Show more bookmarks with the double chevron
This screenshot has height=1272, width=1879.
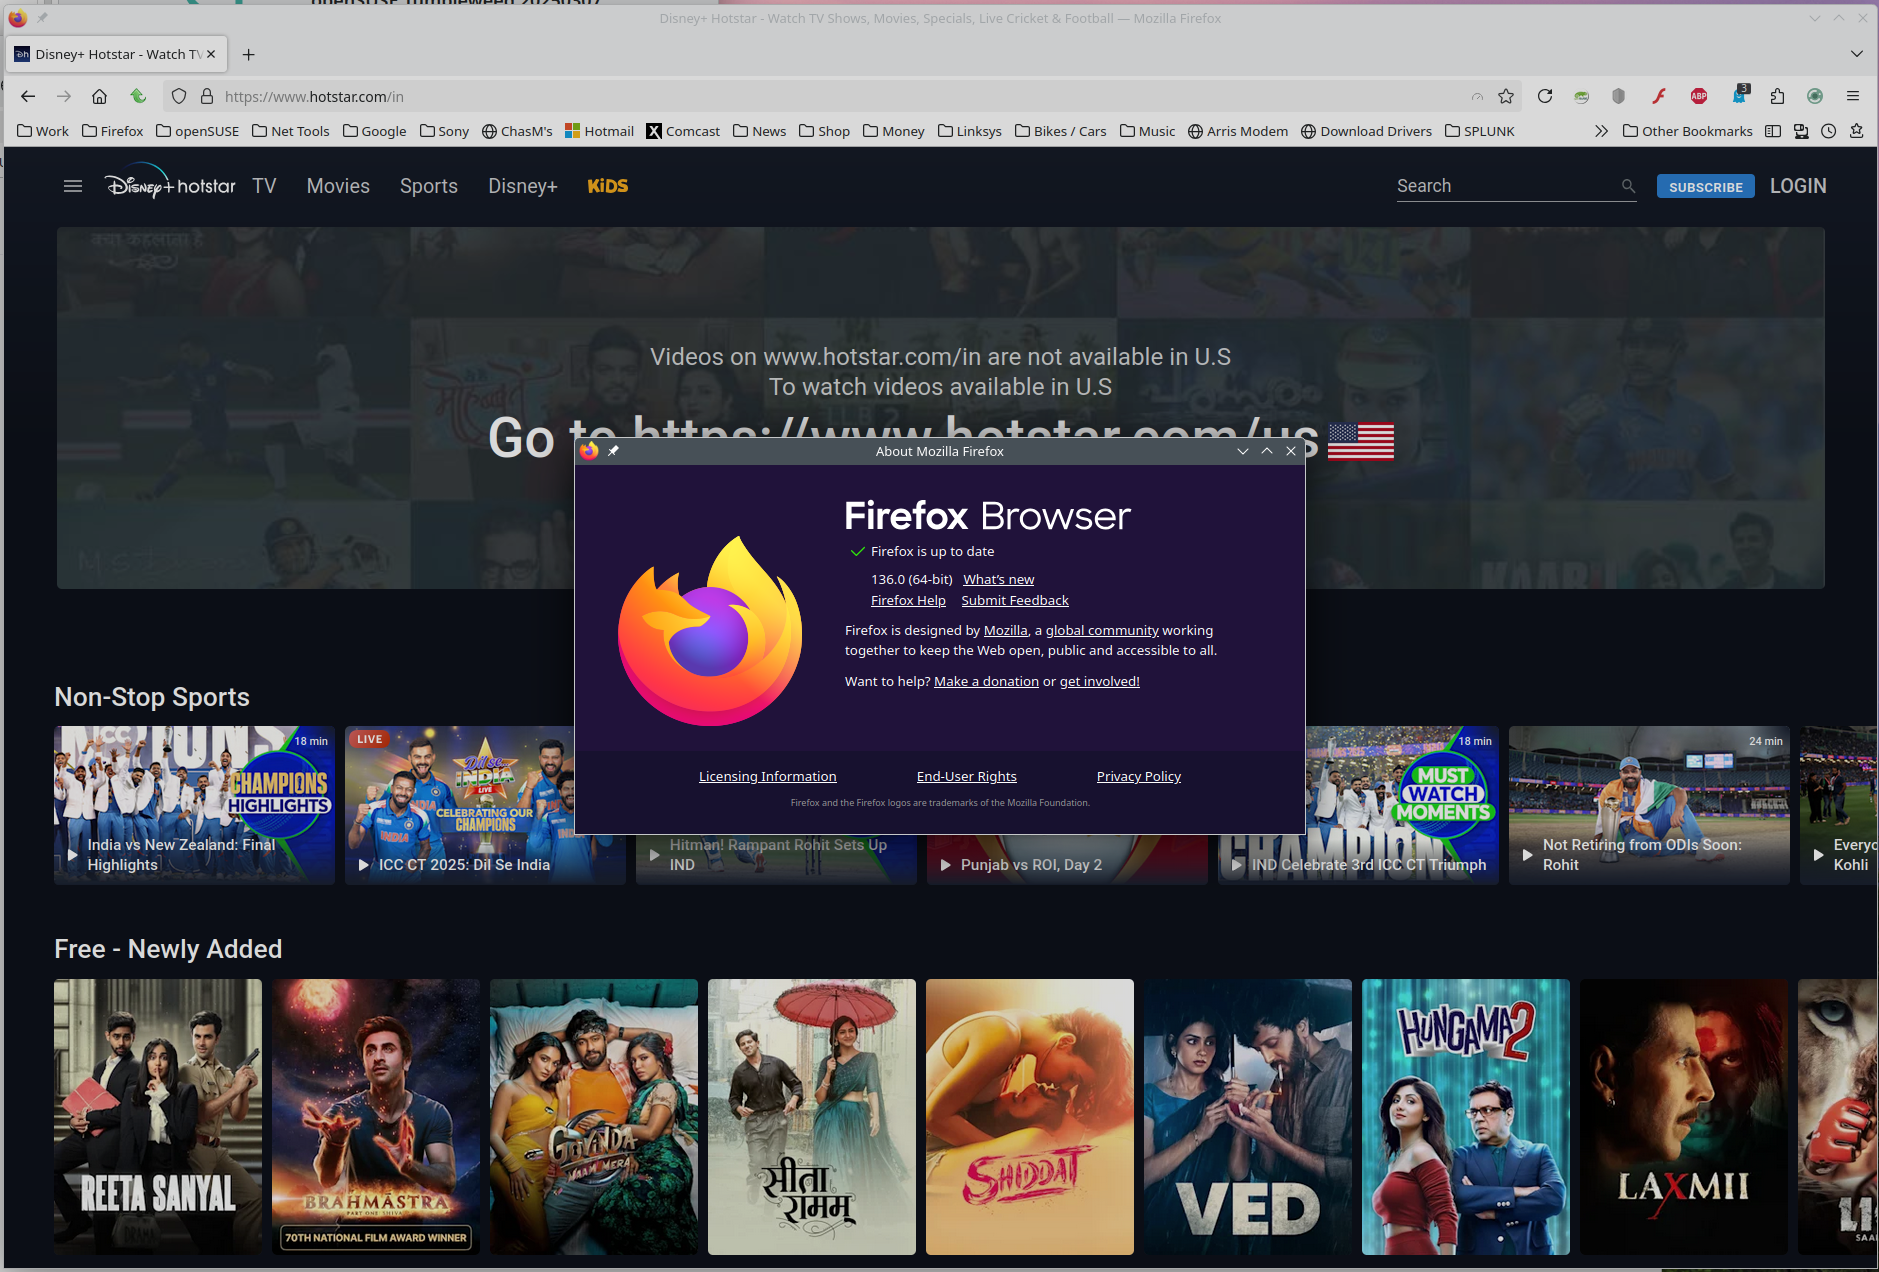(1601, 131)
